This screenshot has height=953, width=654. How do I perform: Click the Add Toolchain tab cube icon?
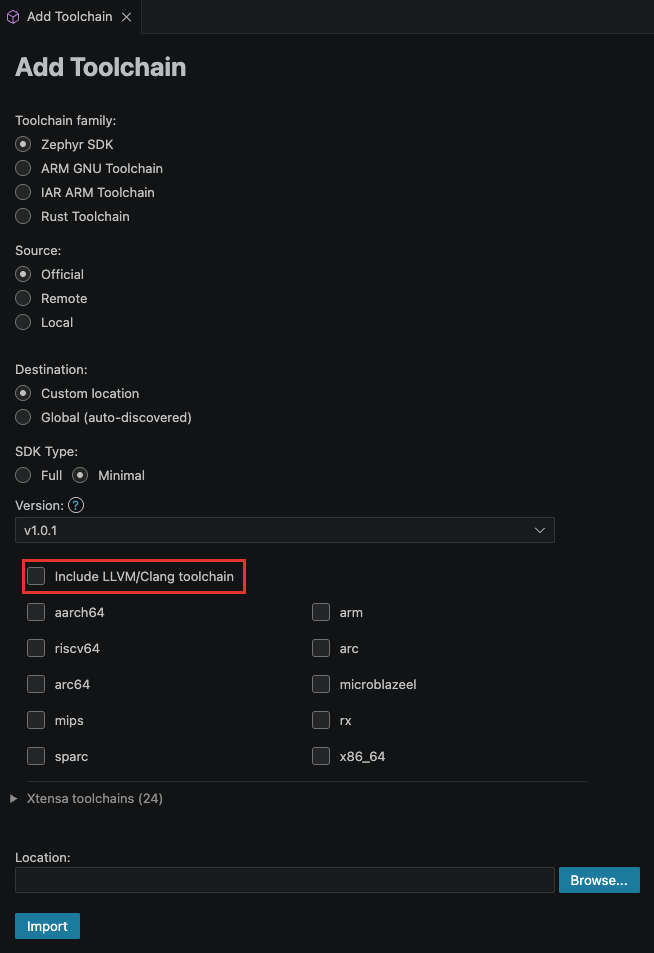[13, 17]
